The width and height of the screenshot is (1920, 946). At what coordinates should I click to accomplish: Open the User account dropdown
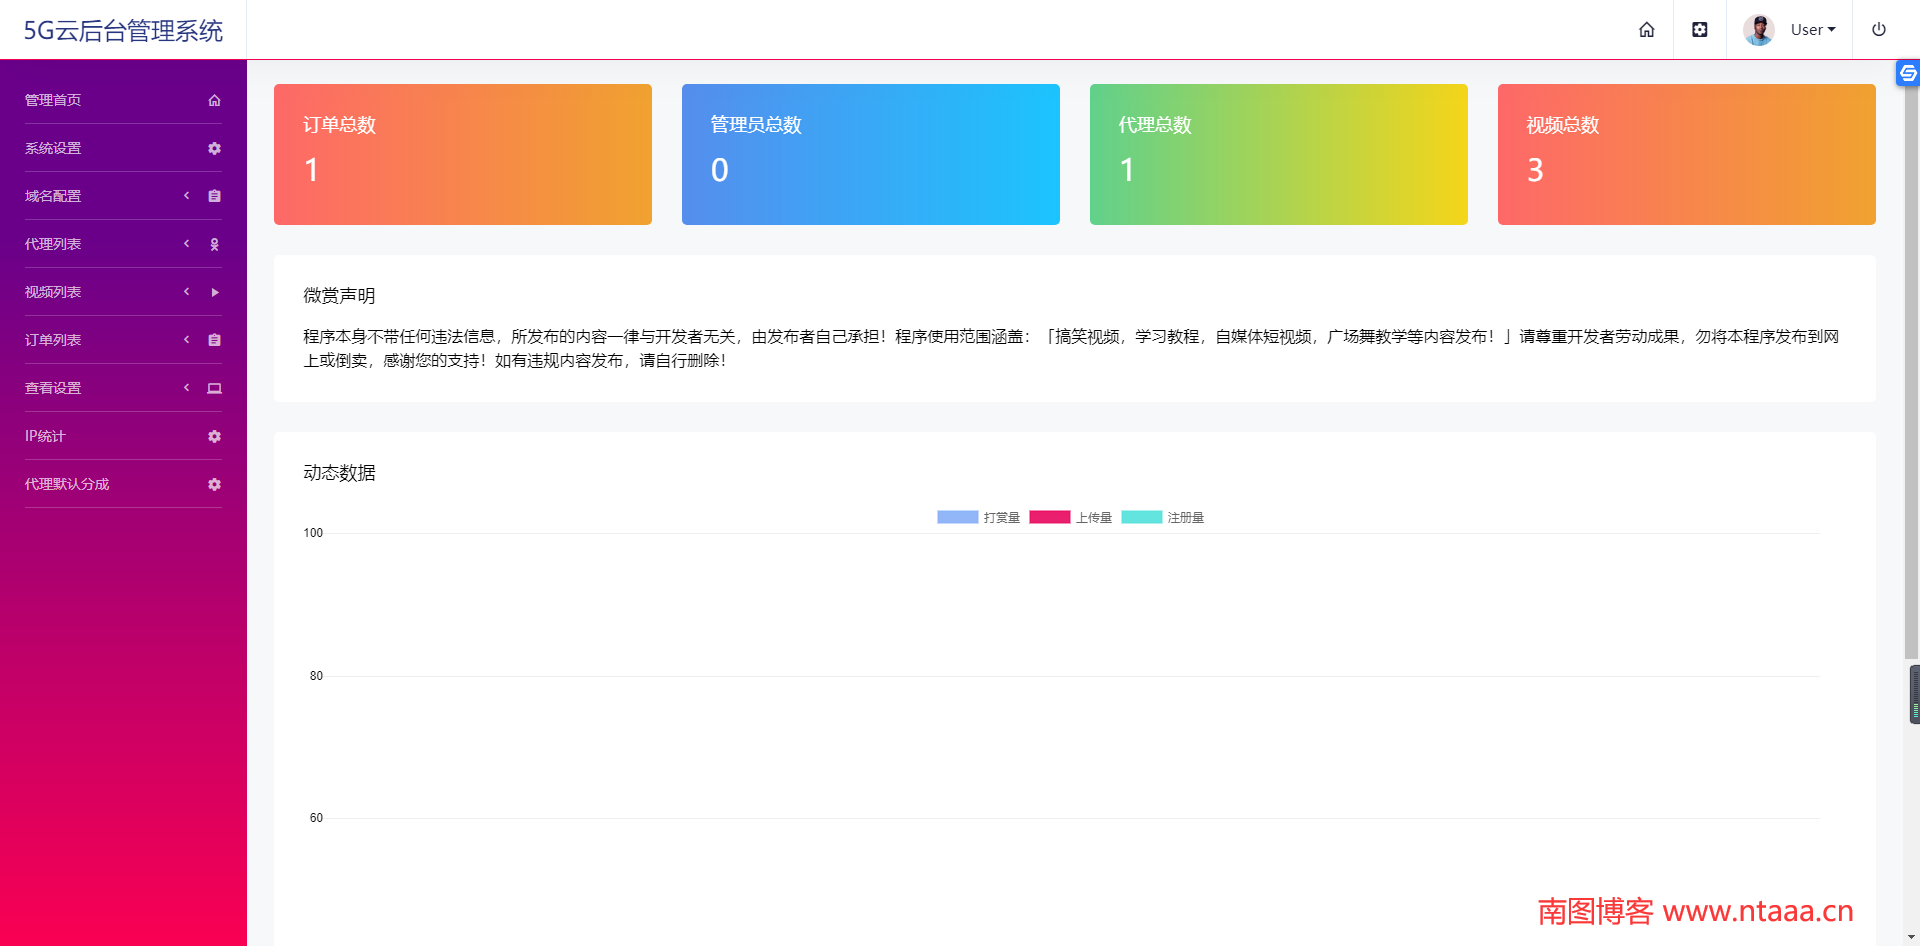coord(1811,29)
